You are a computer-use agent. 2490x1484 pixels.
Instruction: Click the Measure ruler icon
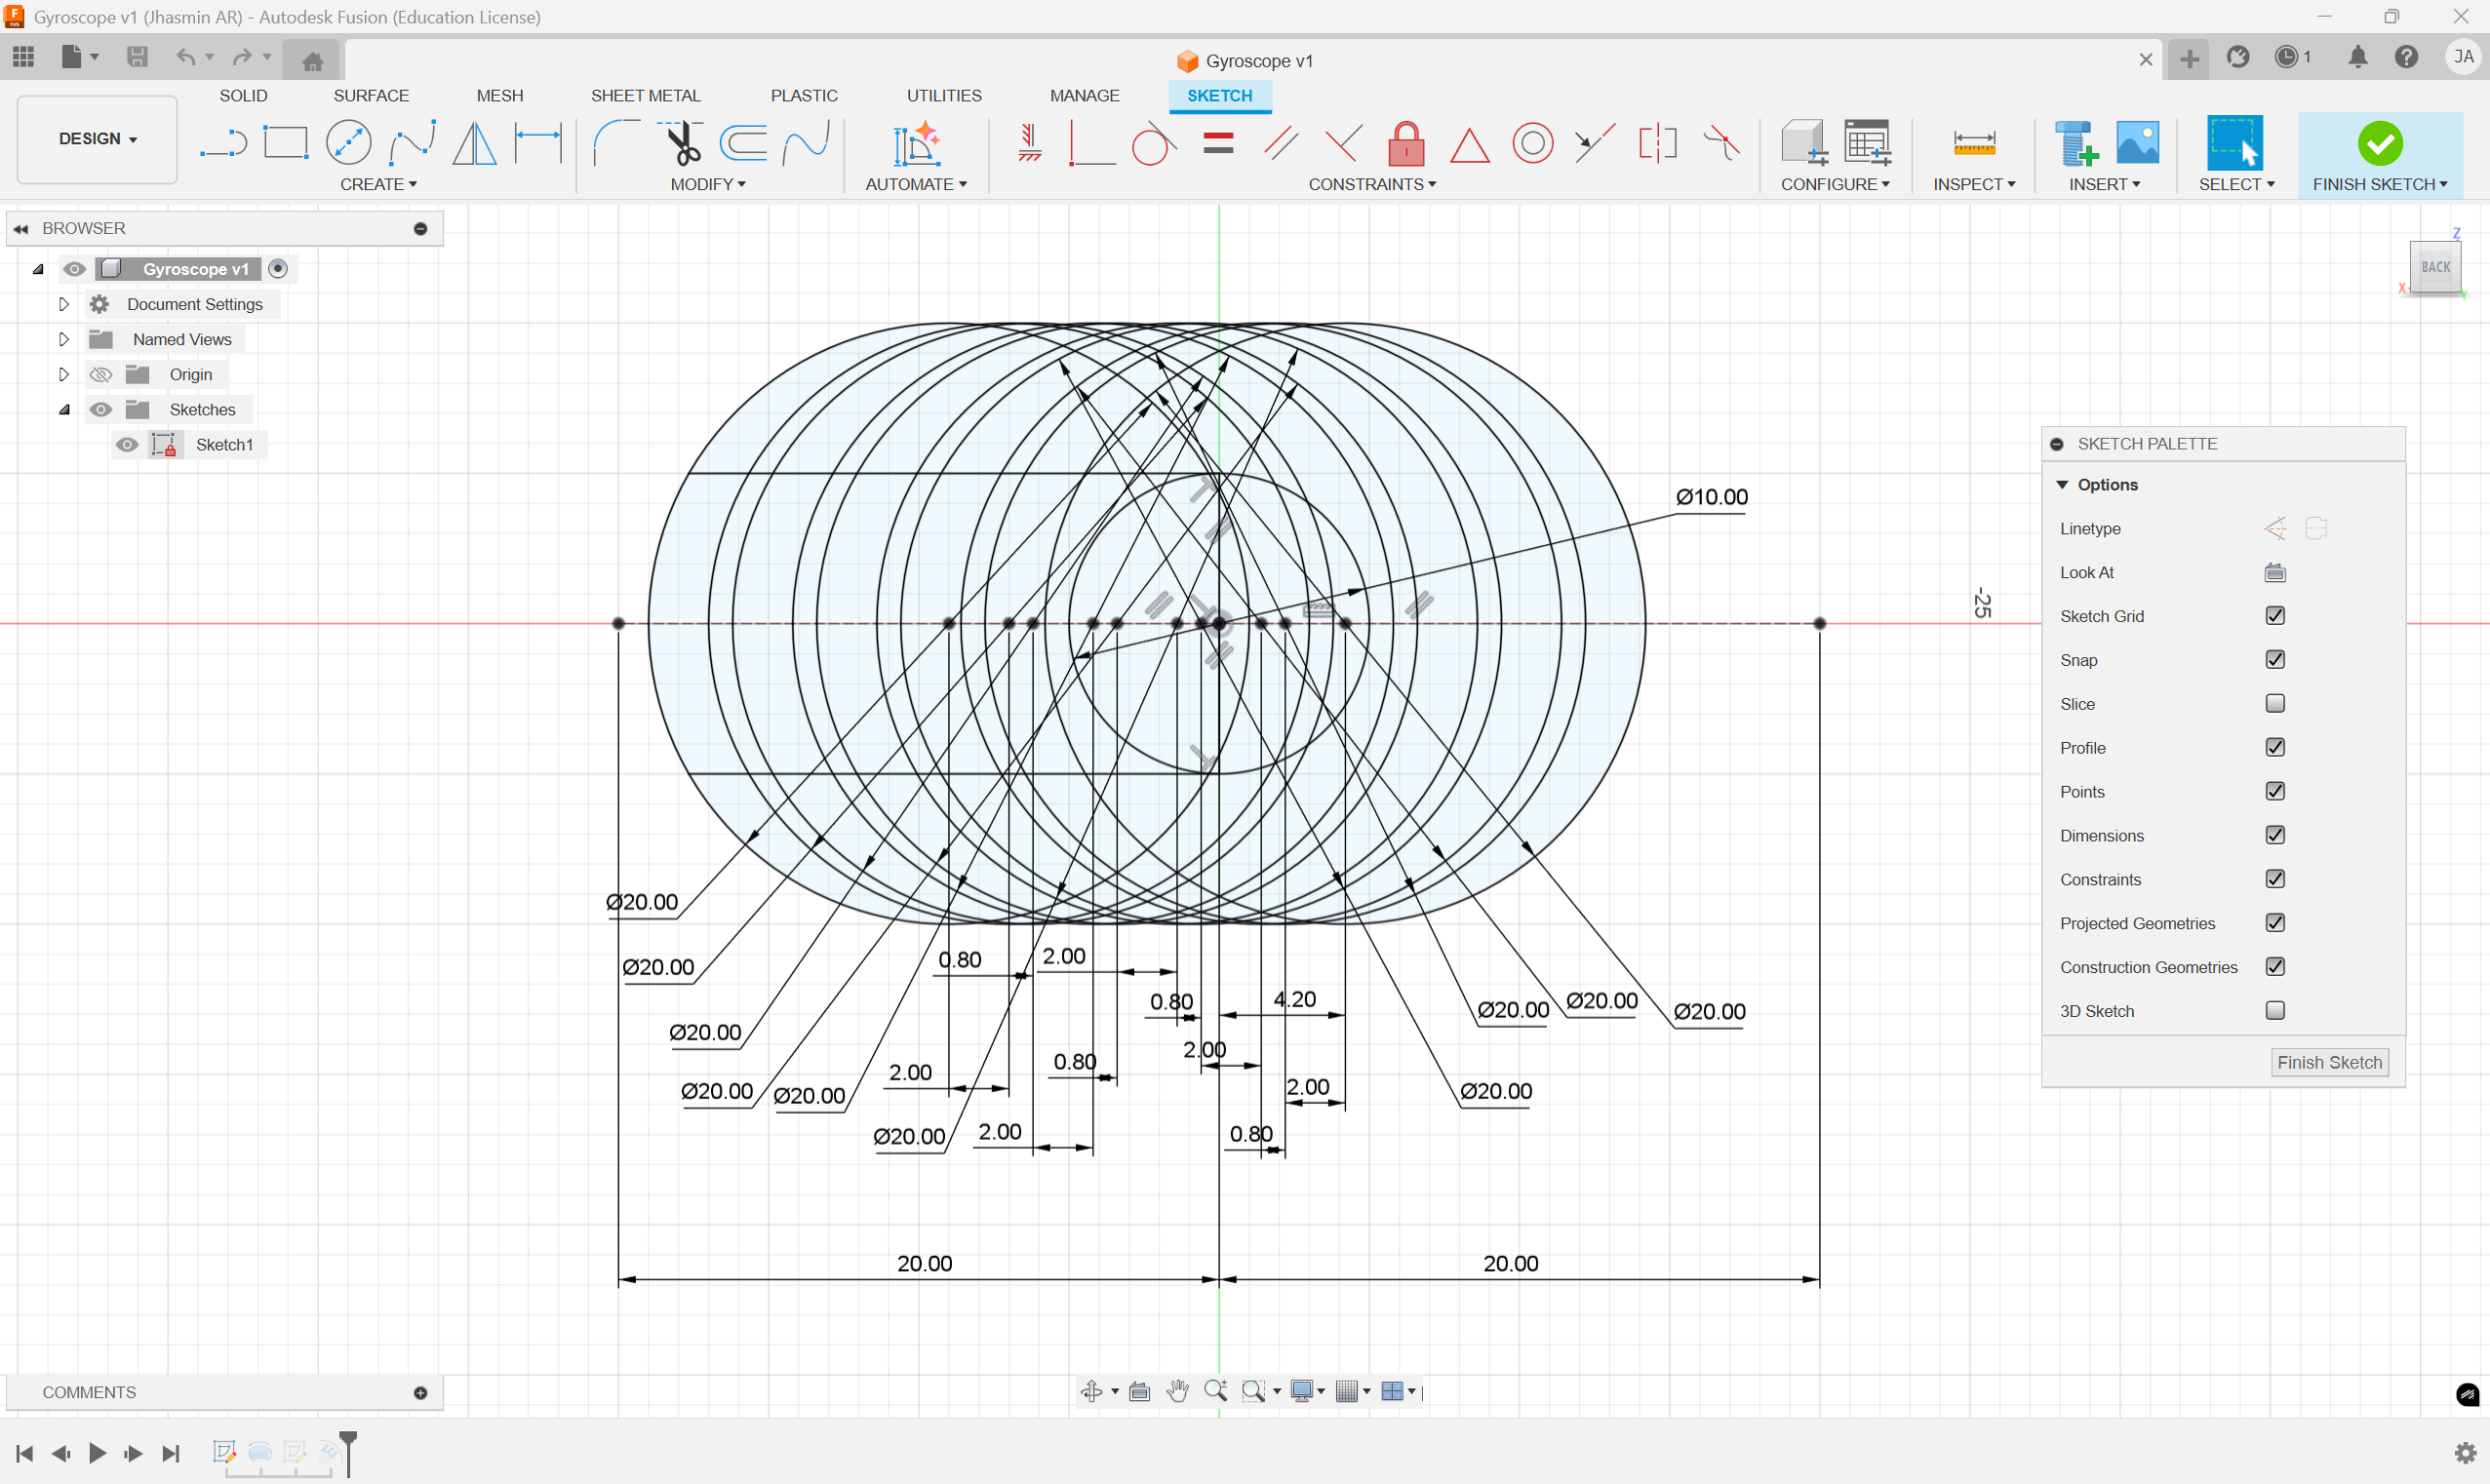pos(1974,143)
